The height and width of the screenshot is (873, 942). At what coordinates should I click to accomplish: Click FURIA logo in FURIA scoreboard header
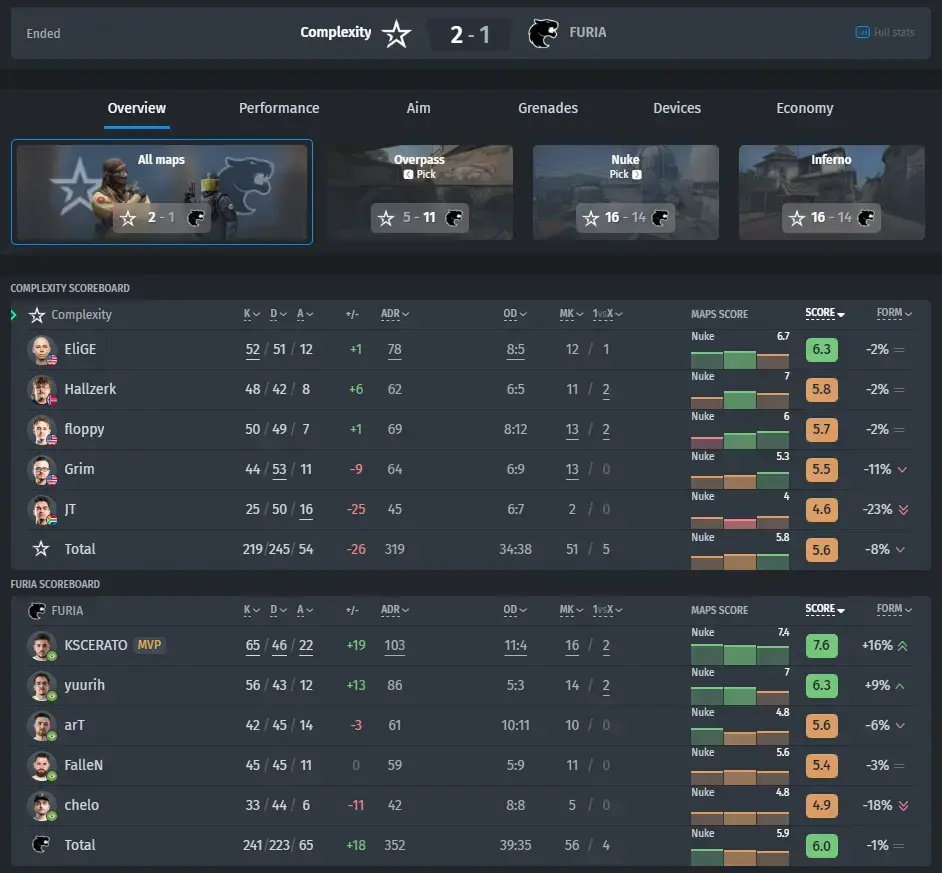click(x=37, y=611)
